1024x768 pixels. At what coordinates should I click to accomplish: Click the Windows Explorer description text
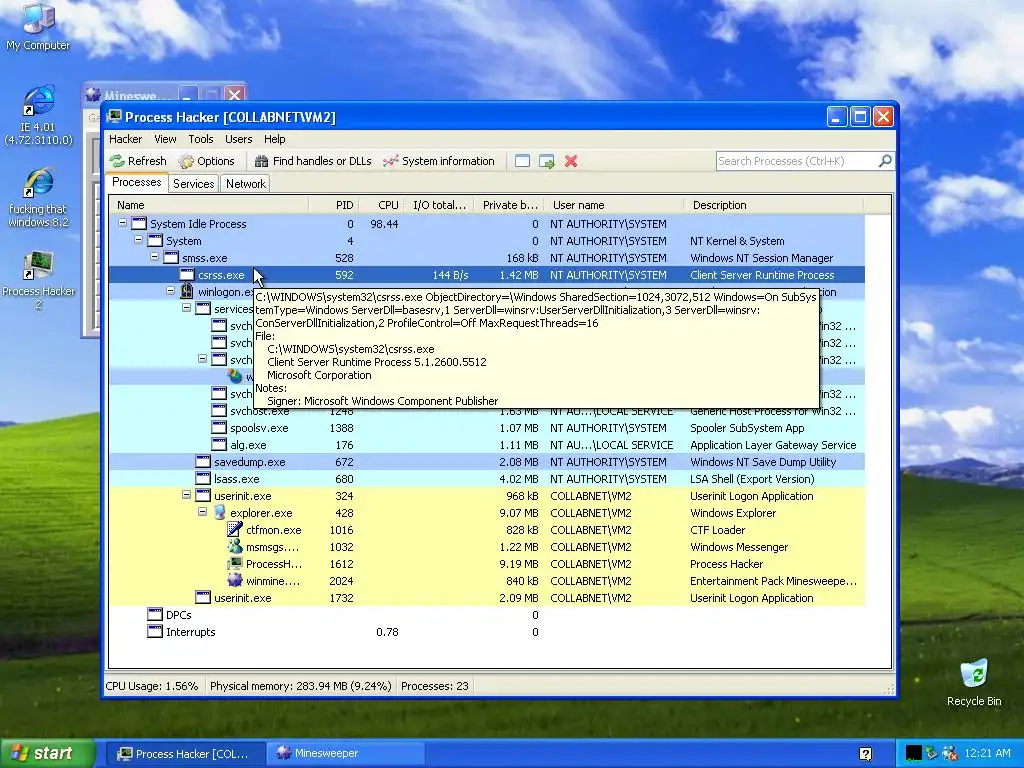point(733,513)
